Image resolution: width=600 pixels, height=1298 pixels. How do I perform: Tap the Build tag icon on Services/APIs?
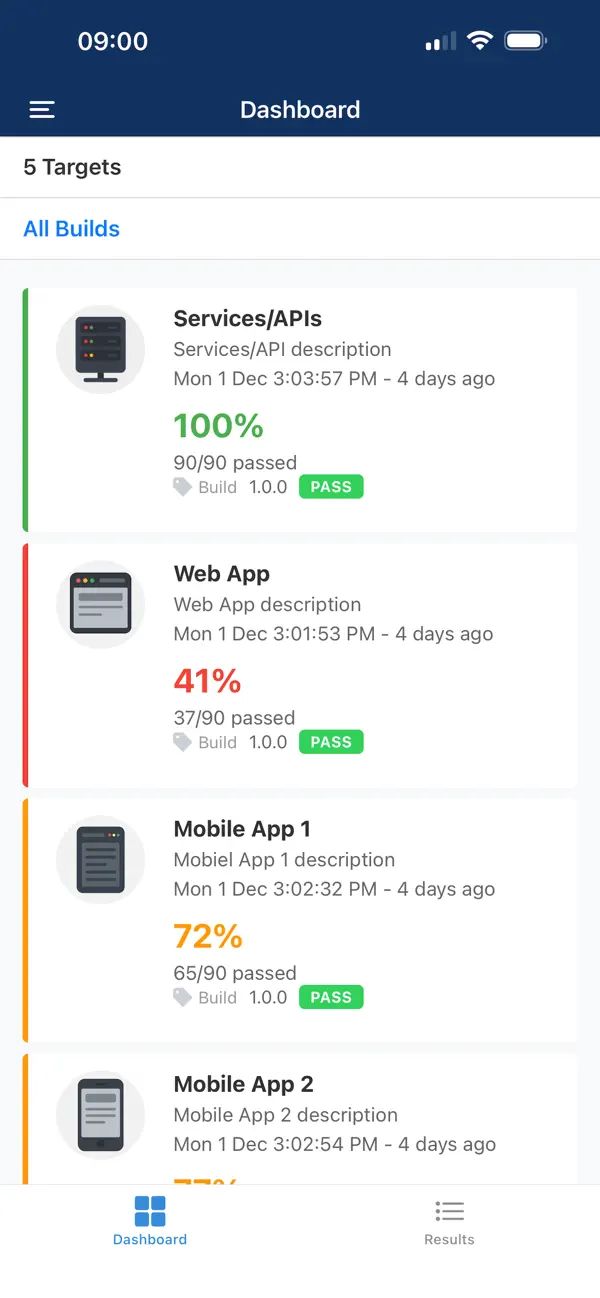pos(182,487)
